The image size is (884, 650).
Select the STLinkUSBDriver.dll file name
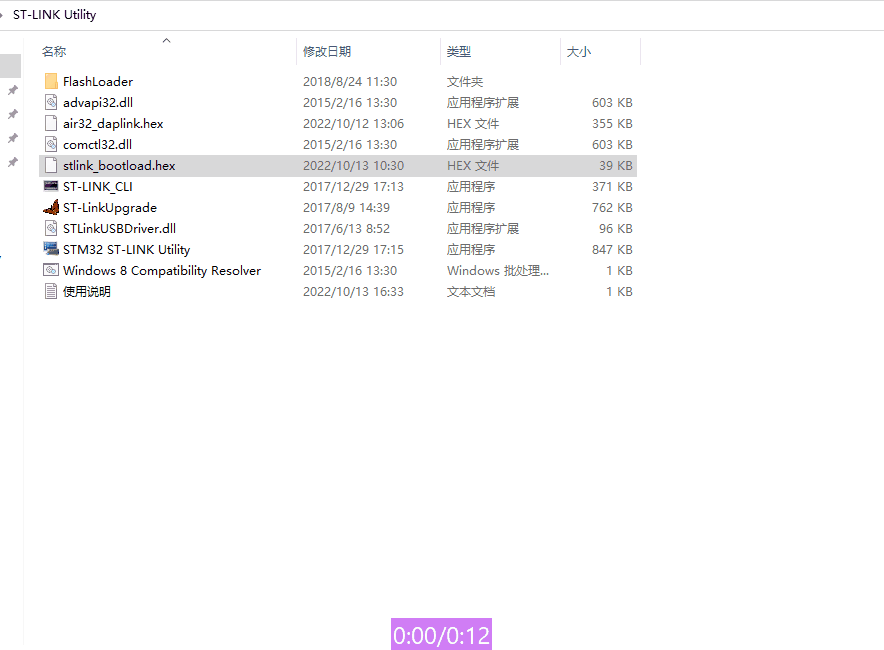pyautogui.click(x=120, y=228)
